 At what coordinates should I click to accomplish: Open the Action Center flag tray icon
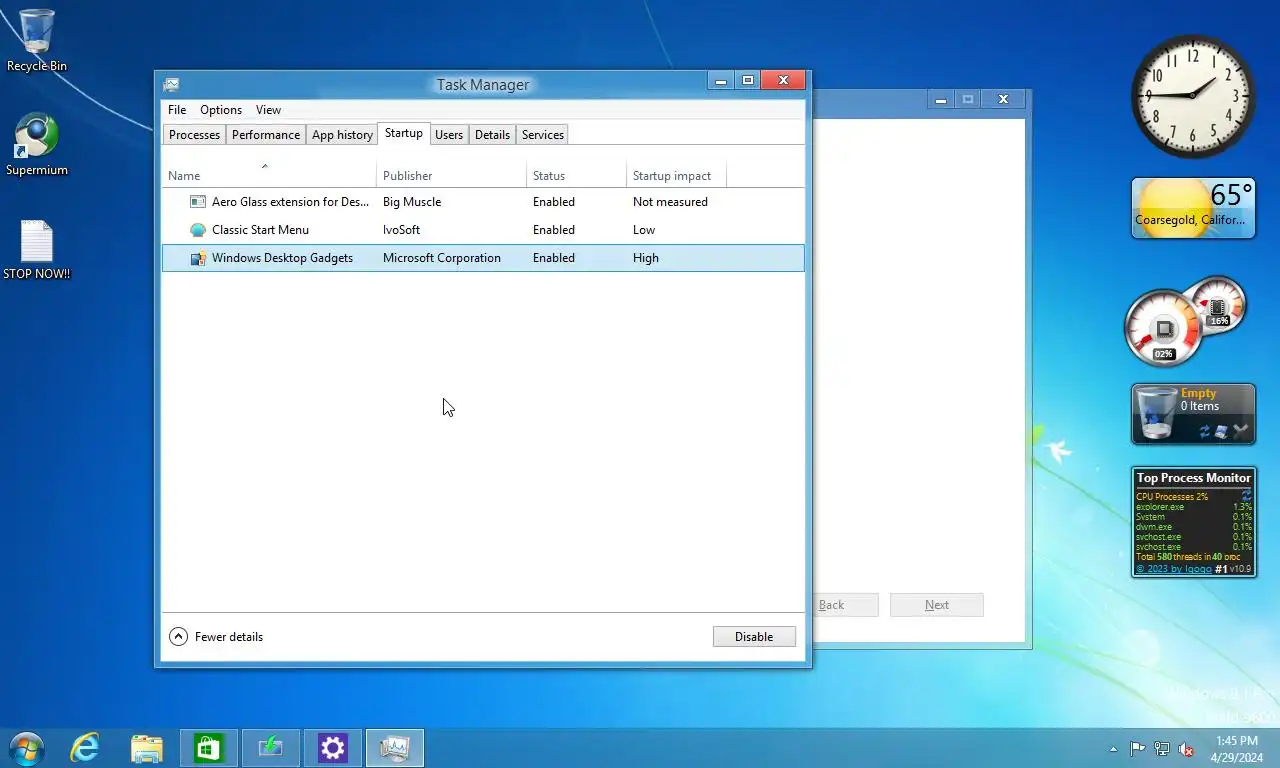pos(1138,749)
